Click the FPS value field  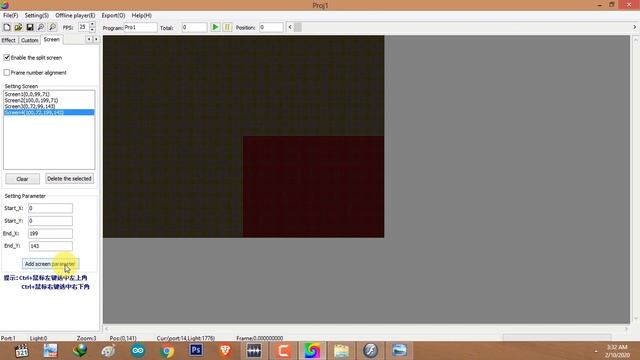pyautogui.click(x=83, y=27)
